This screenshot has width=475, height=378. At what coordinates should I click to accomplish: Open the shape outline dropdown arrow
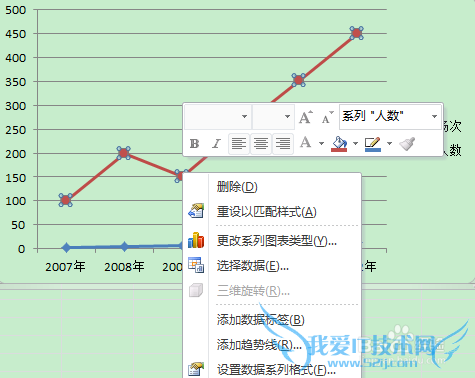pos(389,144)
